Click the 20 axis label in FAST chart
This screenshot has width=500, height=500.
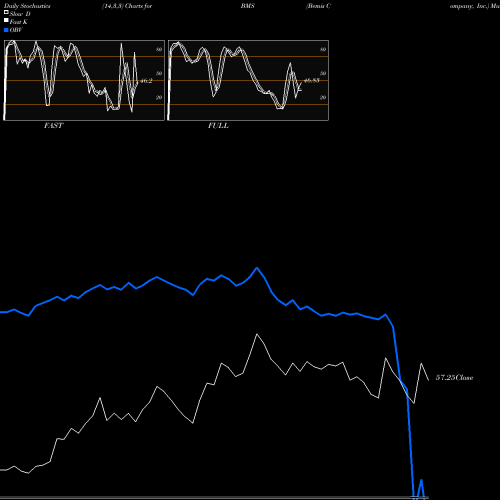click(159, 97)
